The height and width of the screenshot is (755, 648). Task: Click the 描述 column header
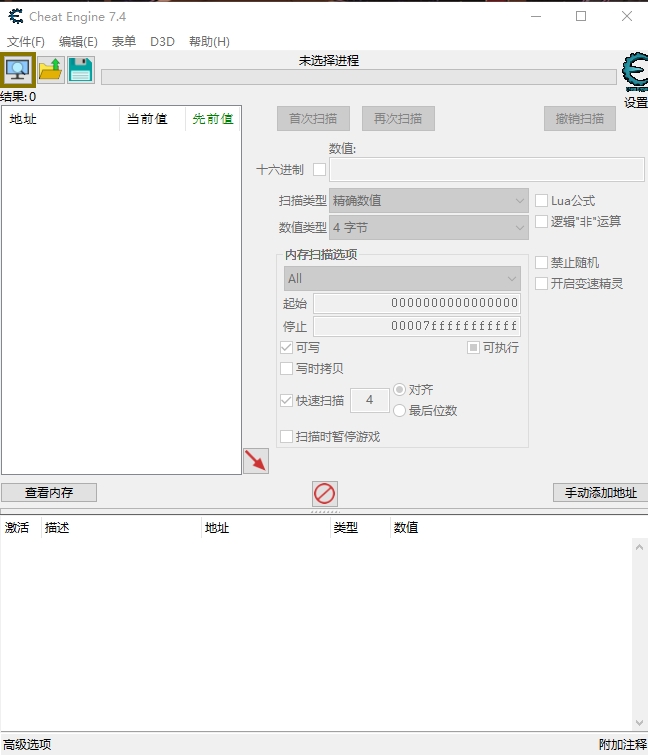(121, 528)
